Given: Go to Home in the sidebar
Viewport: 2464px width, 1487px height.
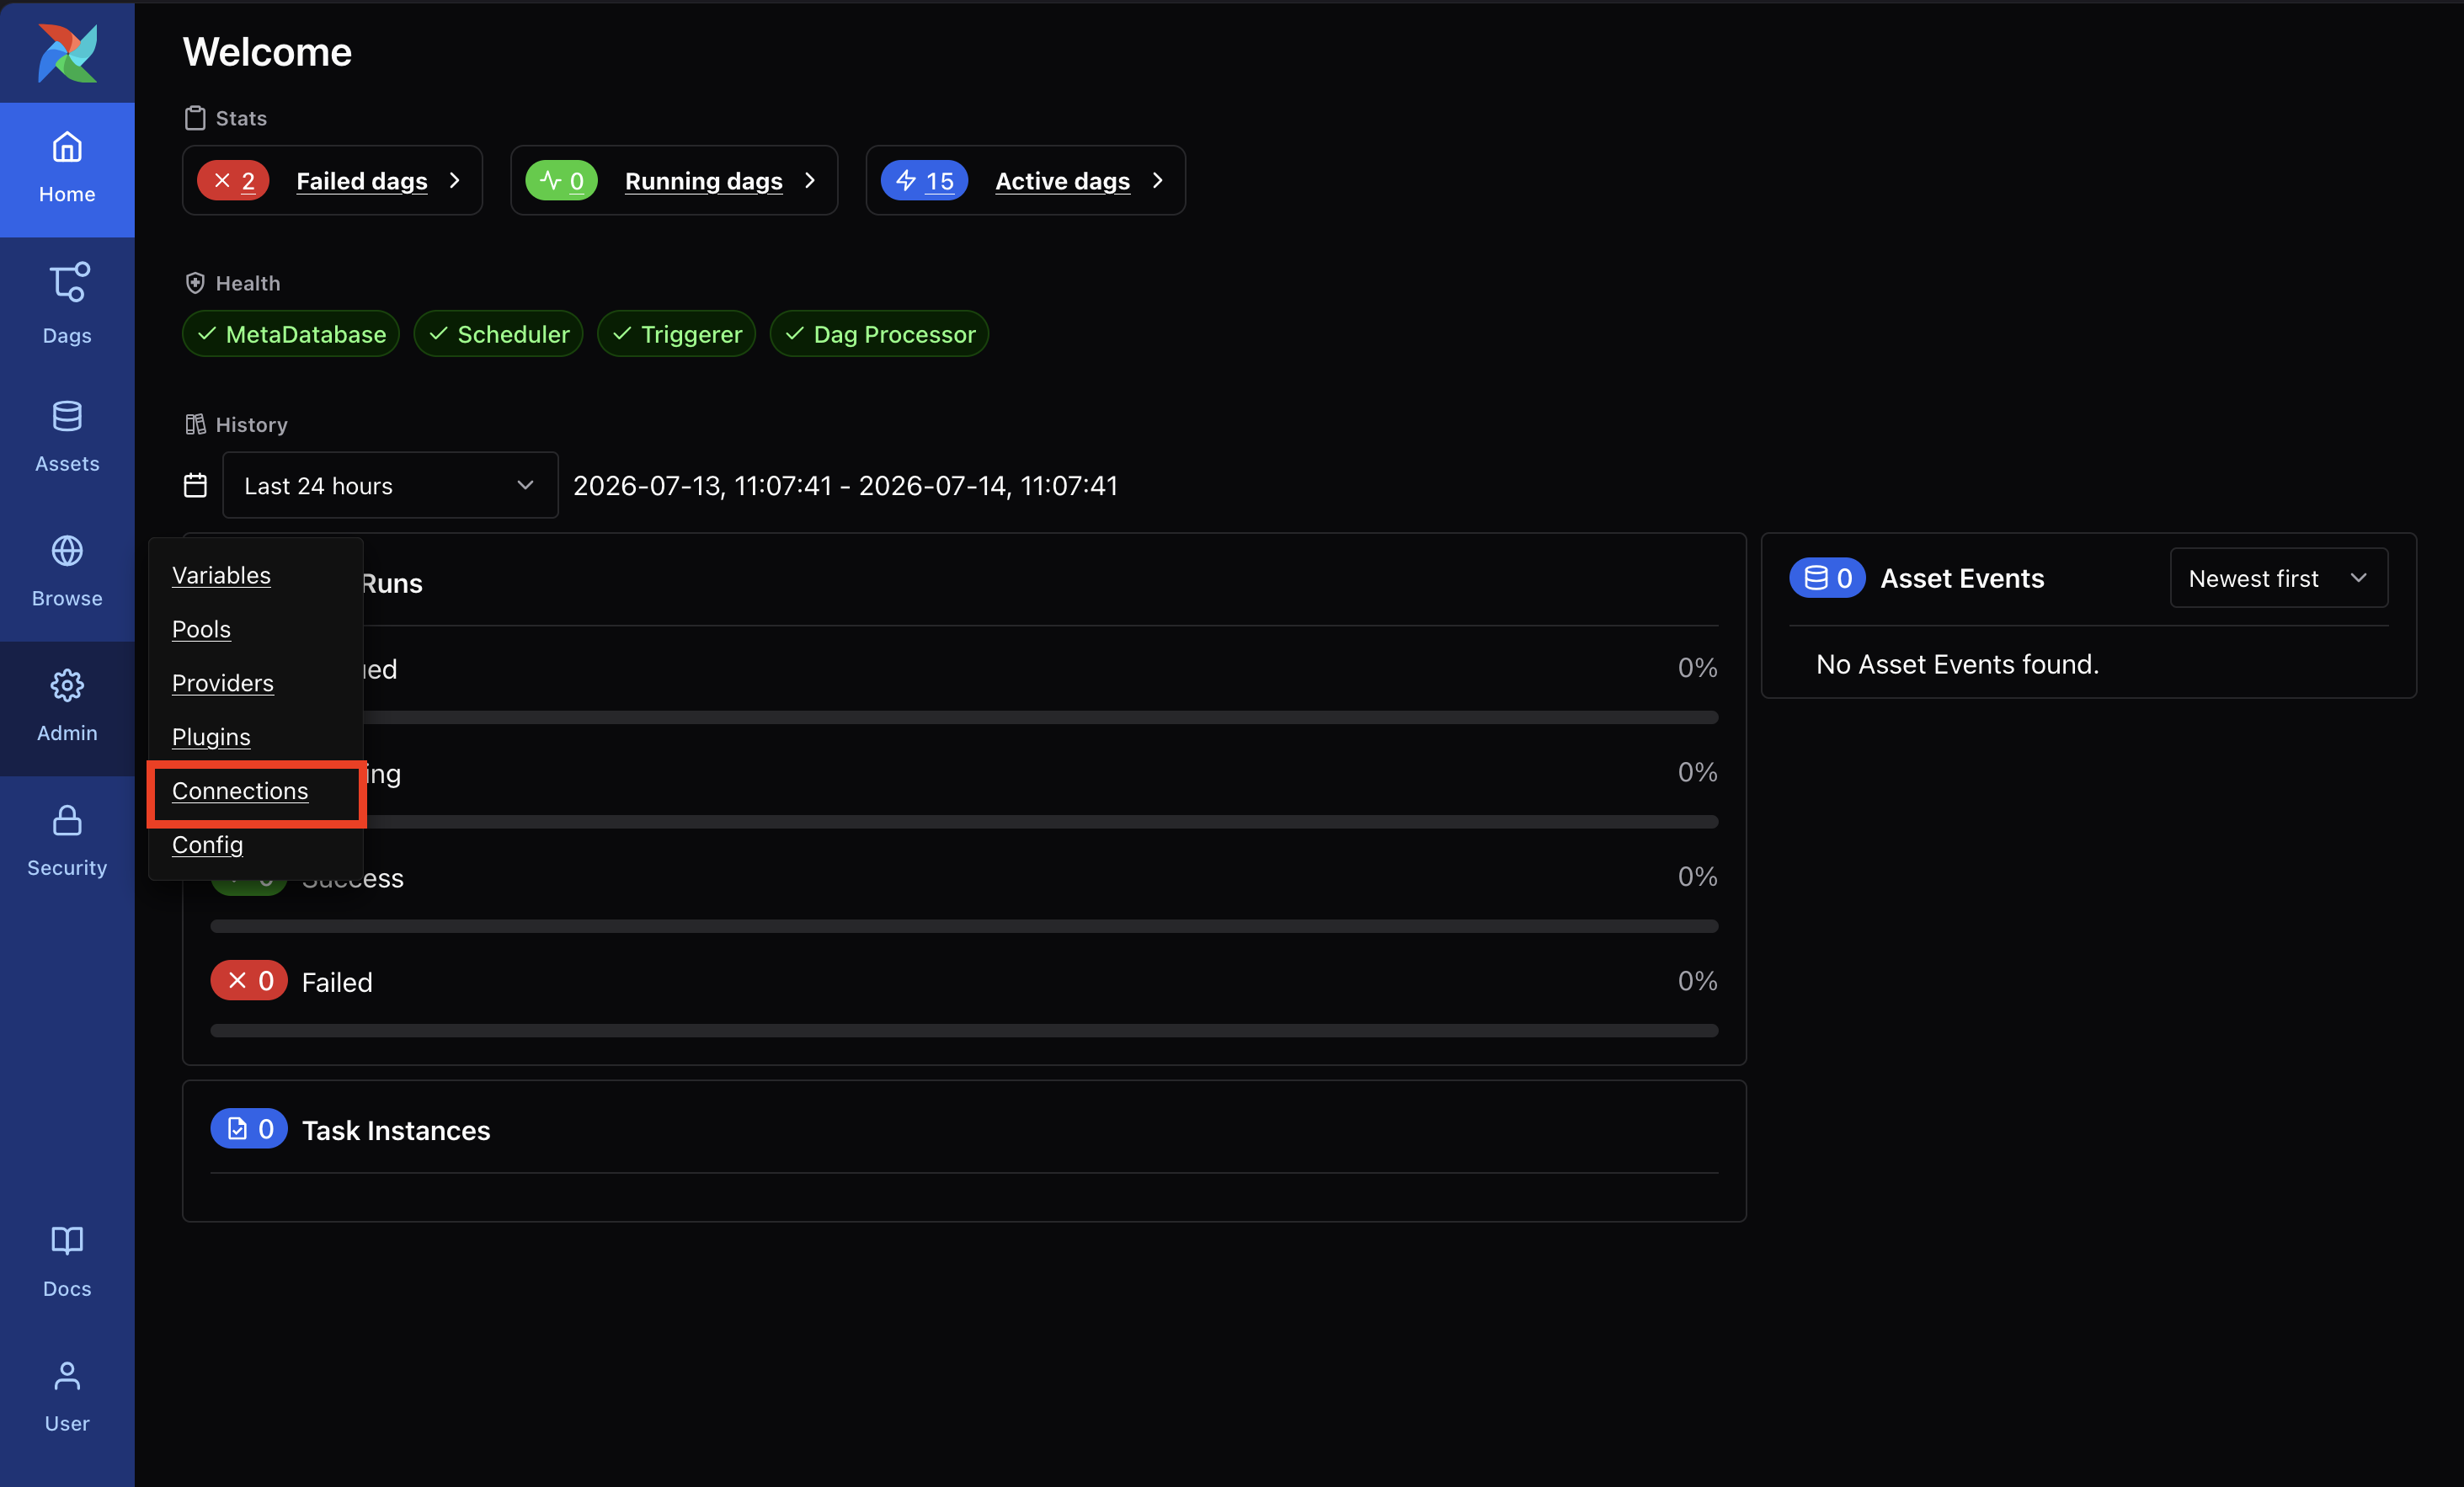Looking at the screenshot, I should point(67,169).
